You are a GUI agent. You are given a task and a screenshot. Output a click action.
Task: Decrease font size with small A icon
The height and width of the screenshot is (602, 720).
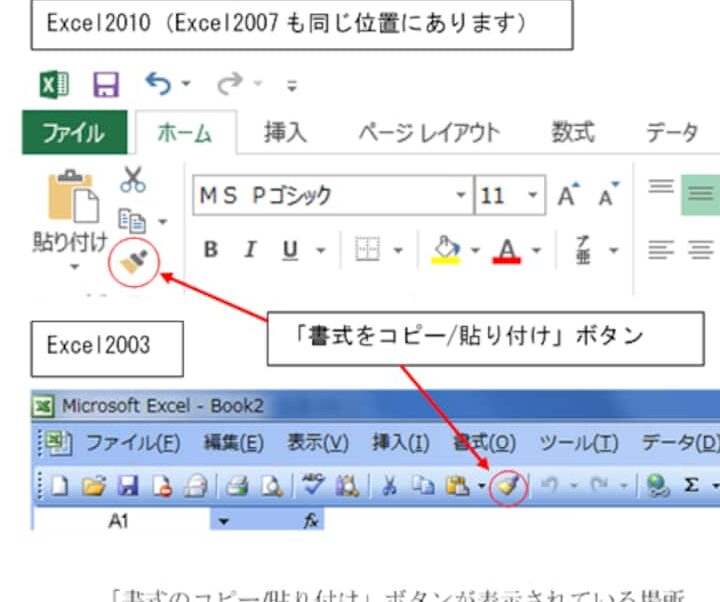(609, 195)
